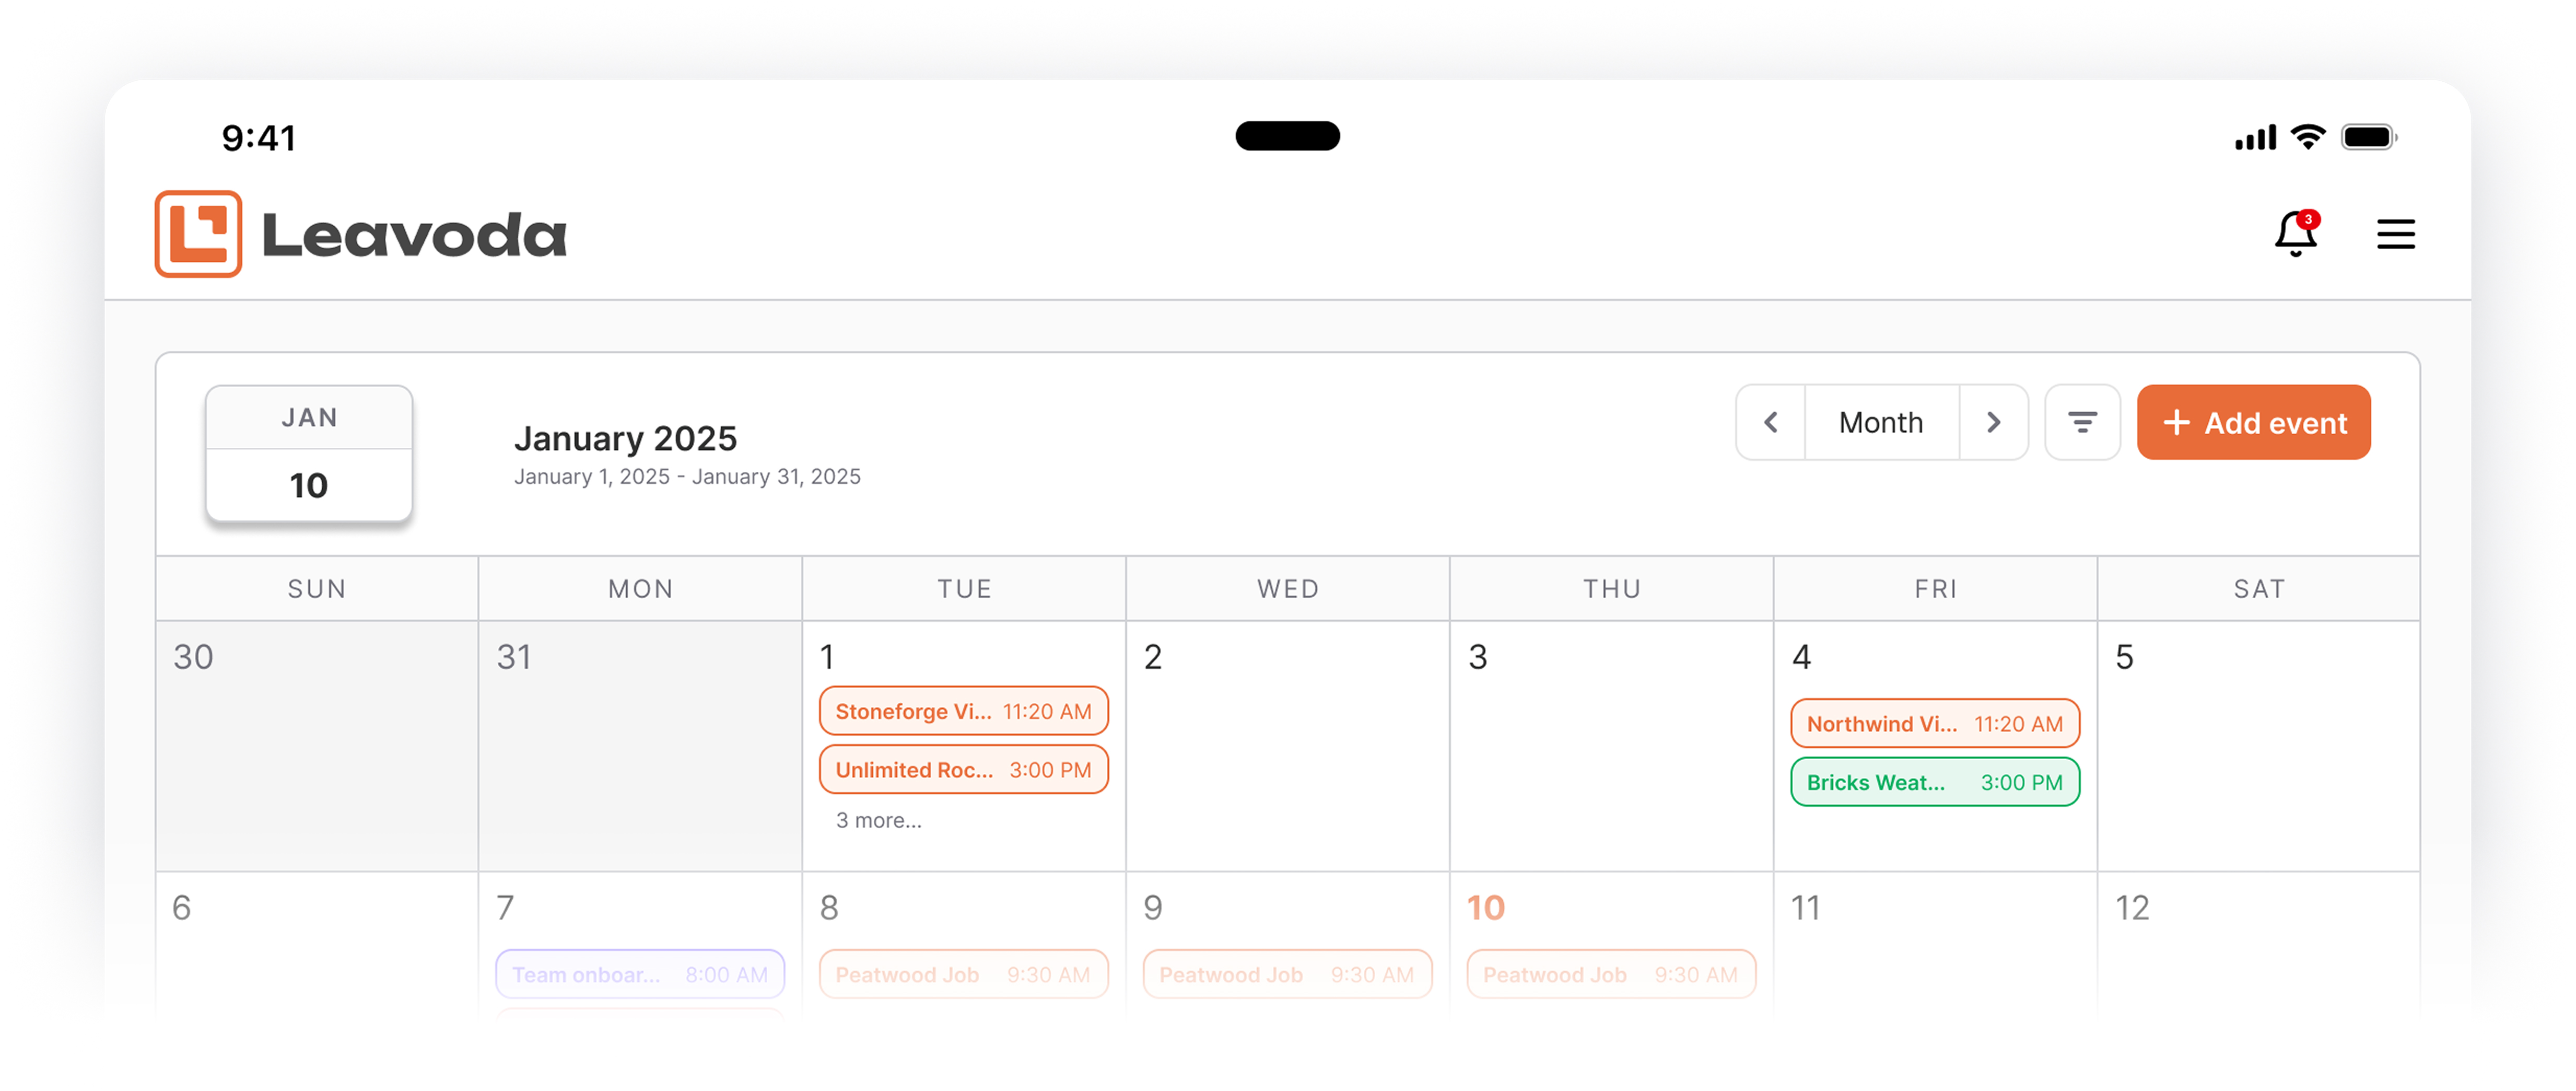Screen dimensions: 2576x1091
Task: Click the TUE column header
Action: pyautogui.click(x=964, y=589)
